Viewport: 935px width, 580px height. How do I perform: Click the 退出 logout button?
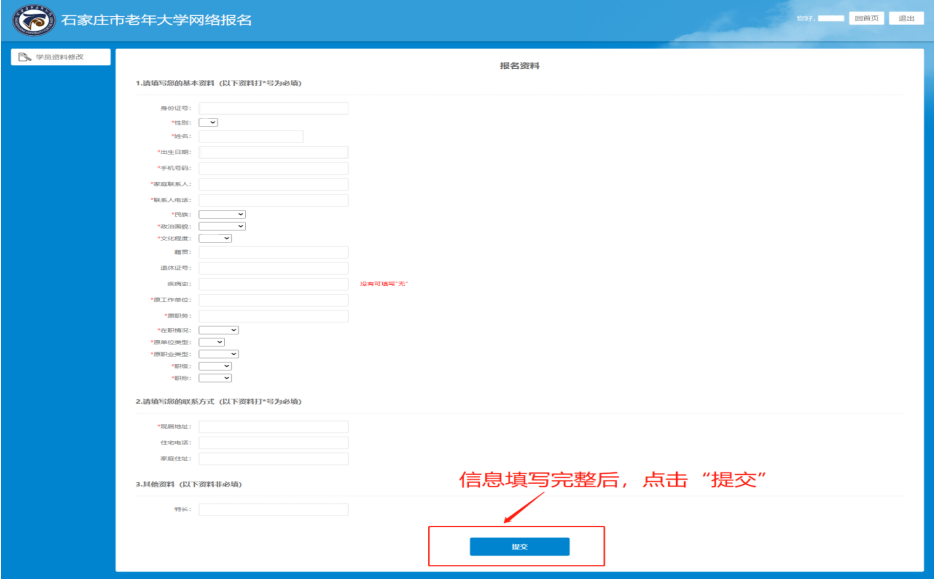pos(906,18)
